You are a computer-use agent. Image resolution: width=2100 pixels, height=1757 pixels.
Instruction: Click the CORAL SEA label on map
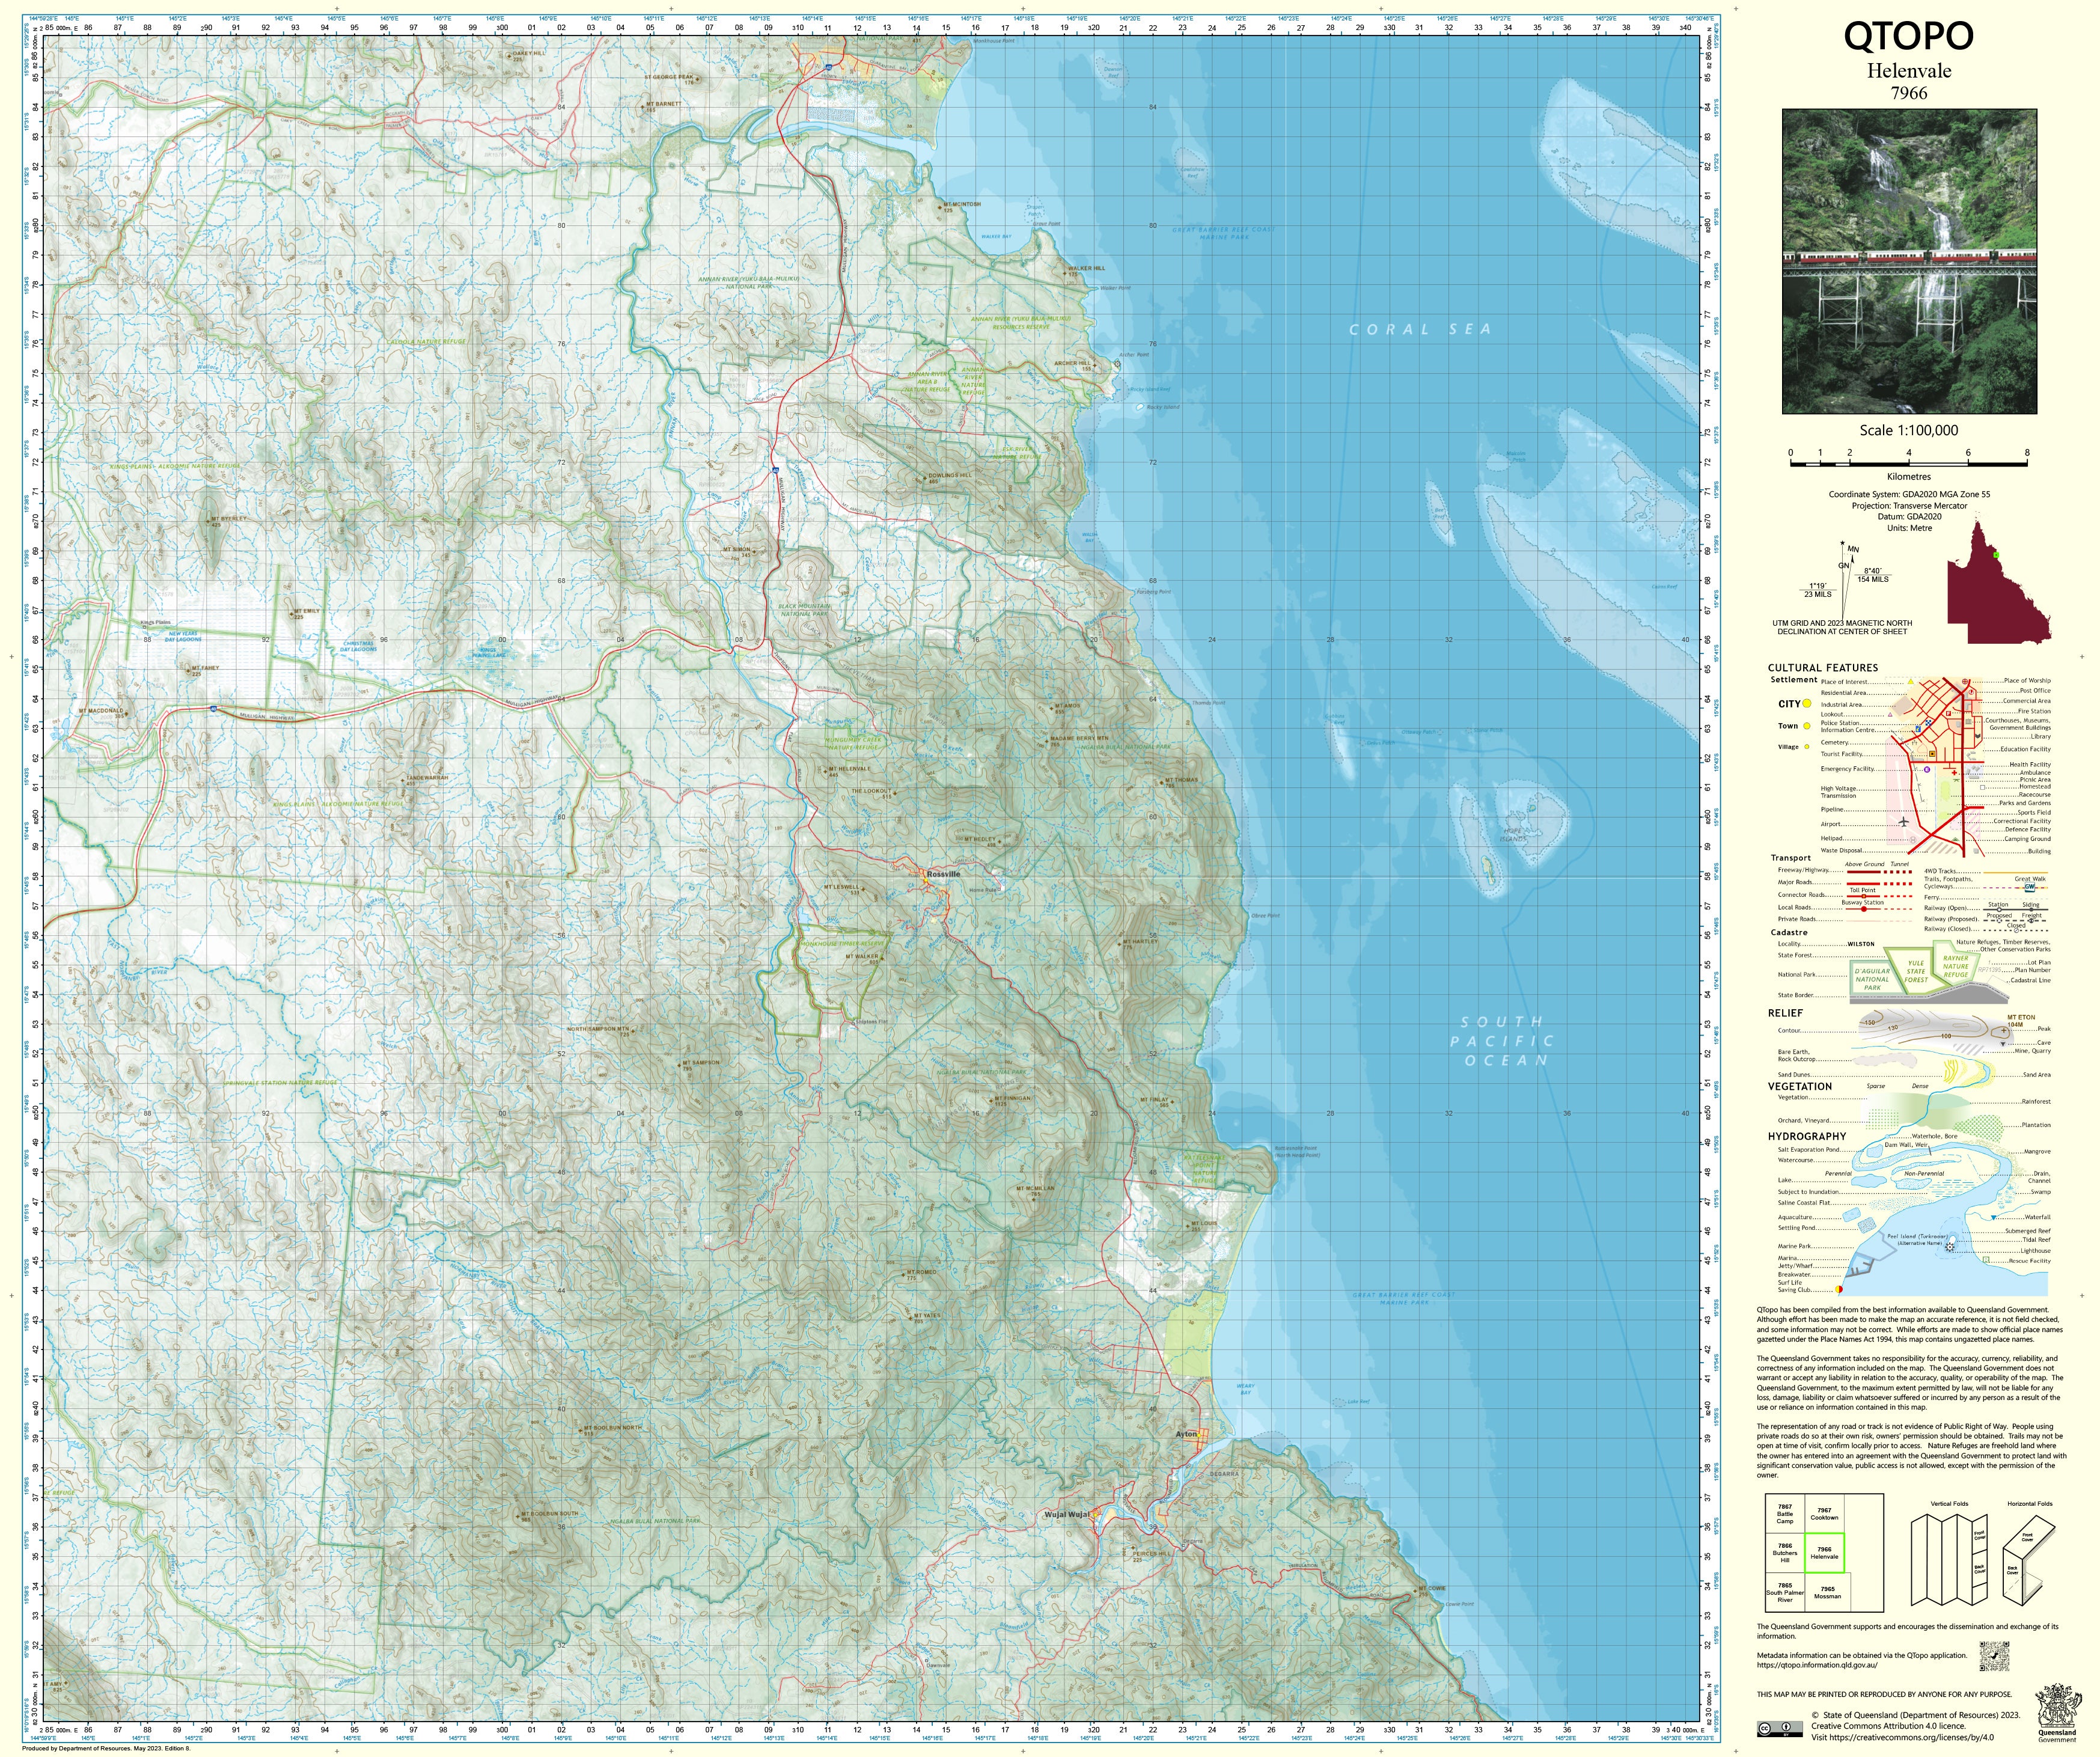pyautogui.click(x=1420, y=329)
